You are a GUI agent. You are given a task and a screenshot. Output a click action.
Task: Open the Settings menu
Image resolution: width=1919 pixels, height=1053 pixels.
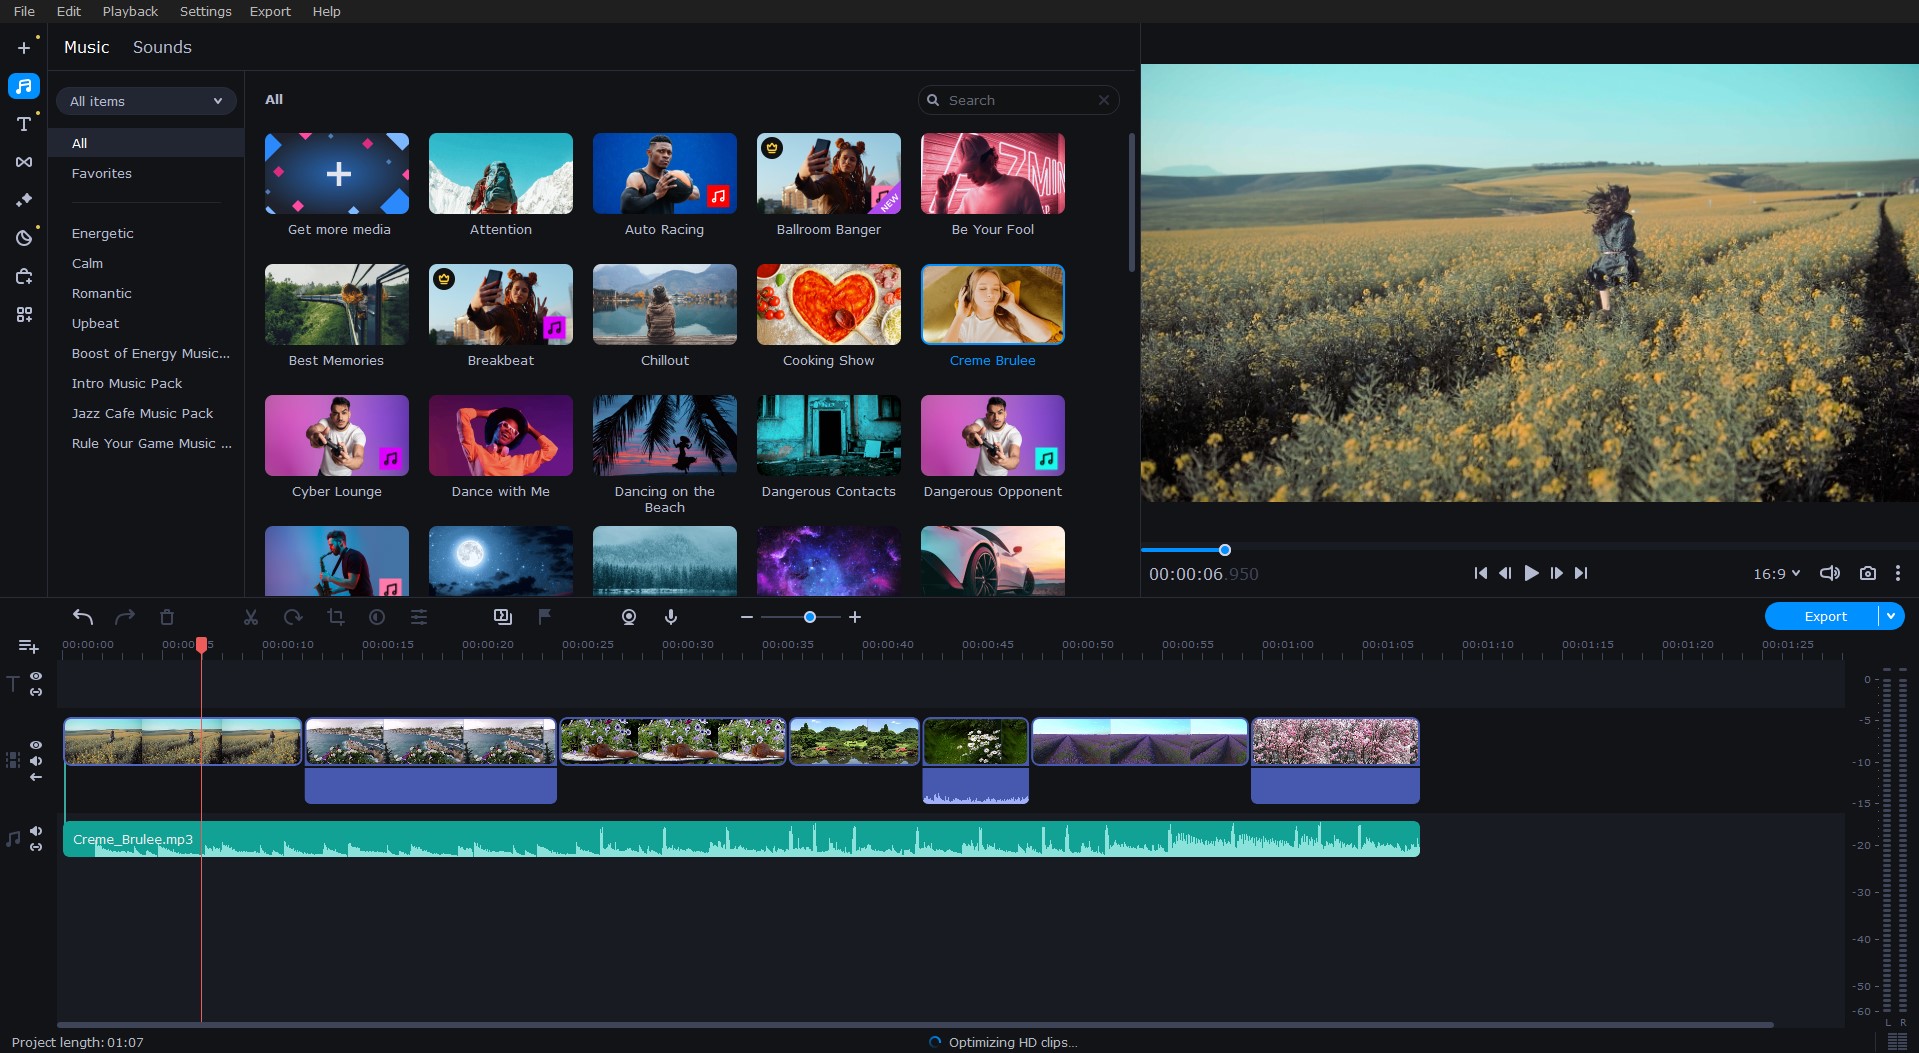(205, 11)
